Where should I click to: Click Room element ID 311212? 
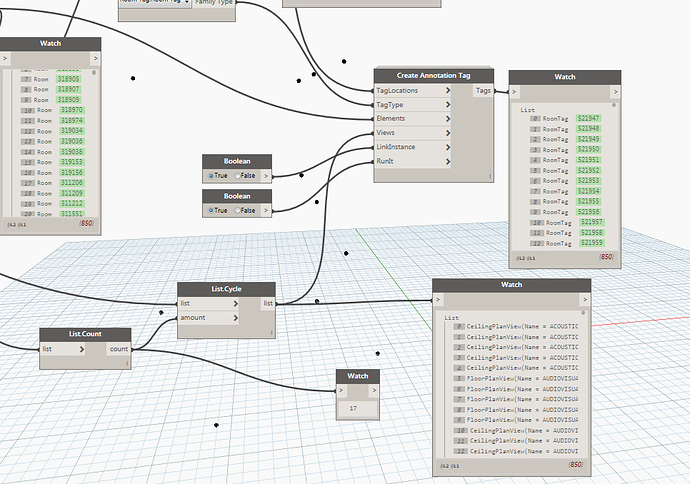tap(72, 203)
